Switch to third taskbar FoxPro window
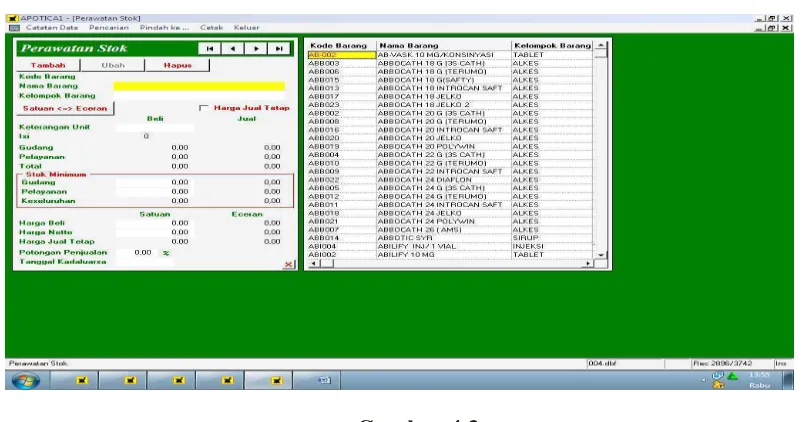 (x=178, y=380)
